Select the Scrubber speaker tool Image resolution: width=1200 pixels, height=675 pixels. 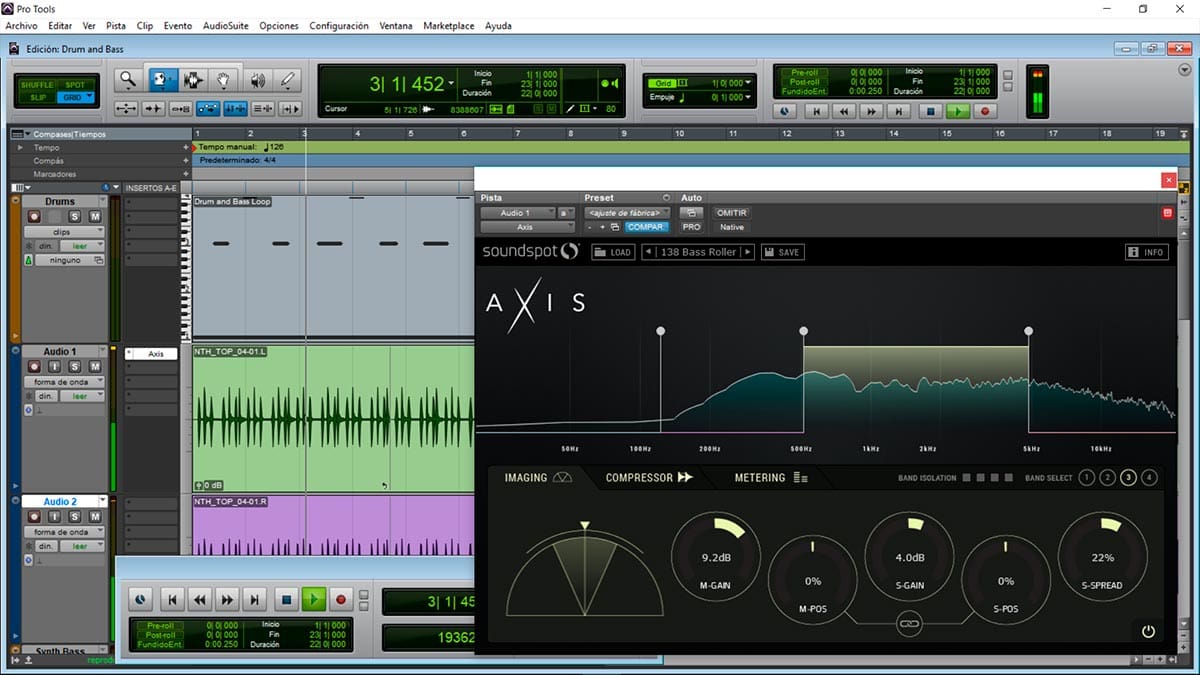pos(257,80)
